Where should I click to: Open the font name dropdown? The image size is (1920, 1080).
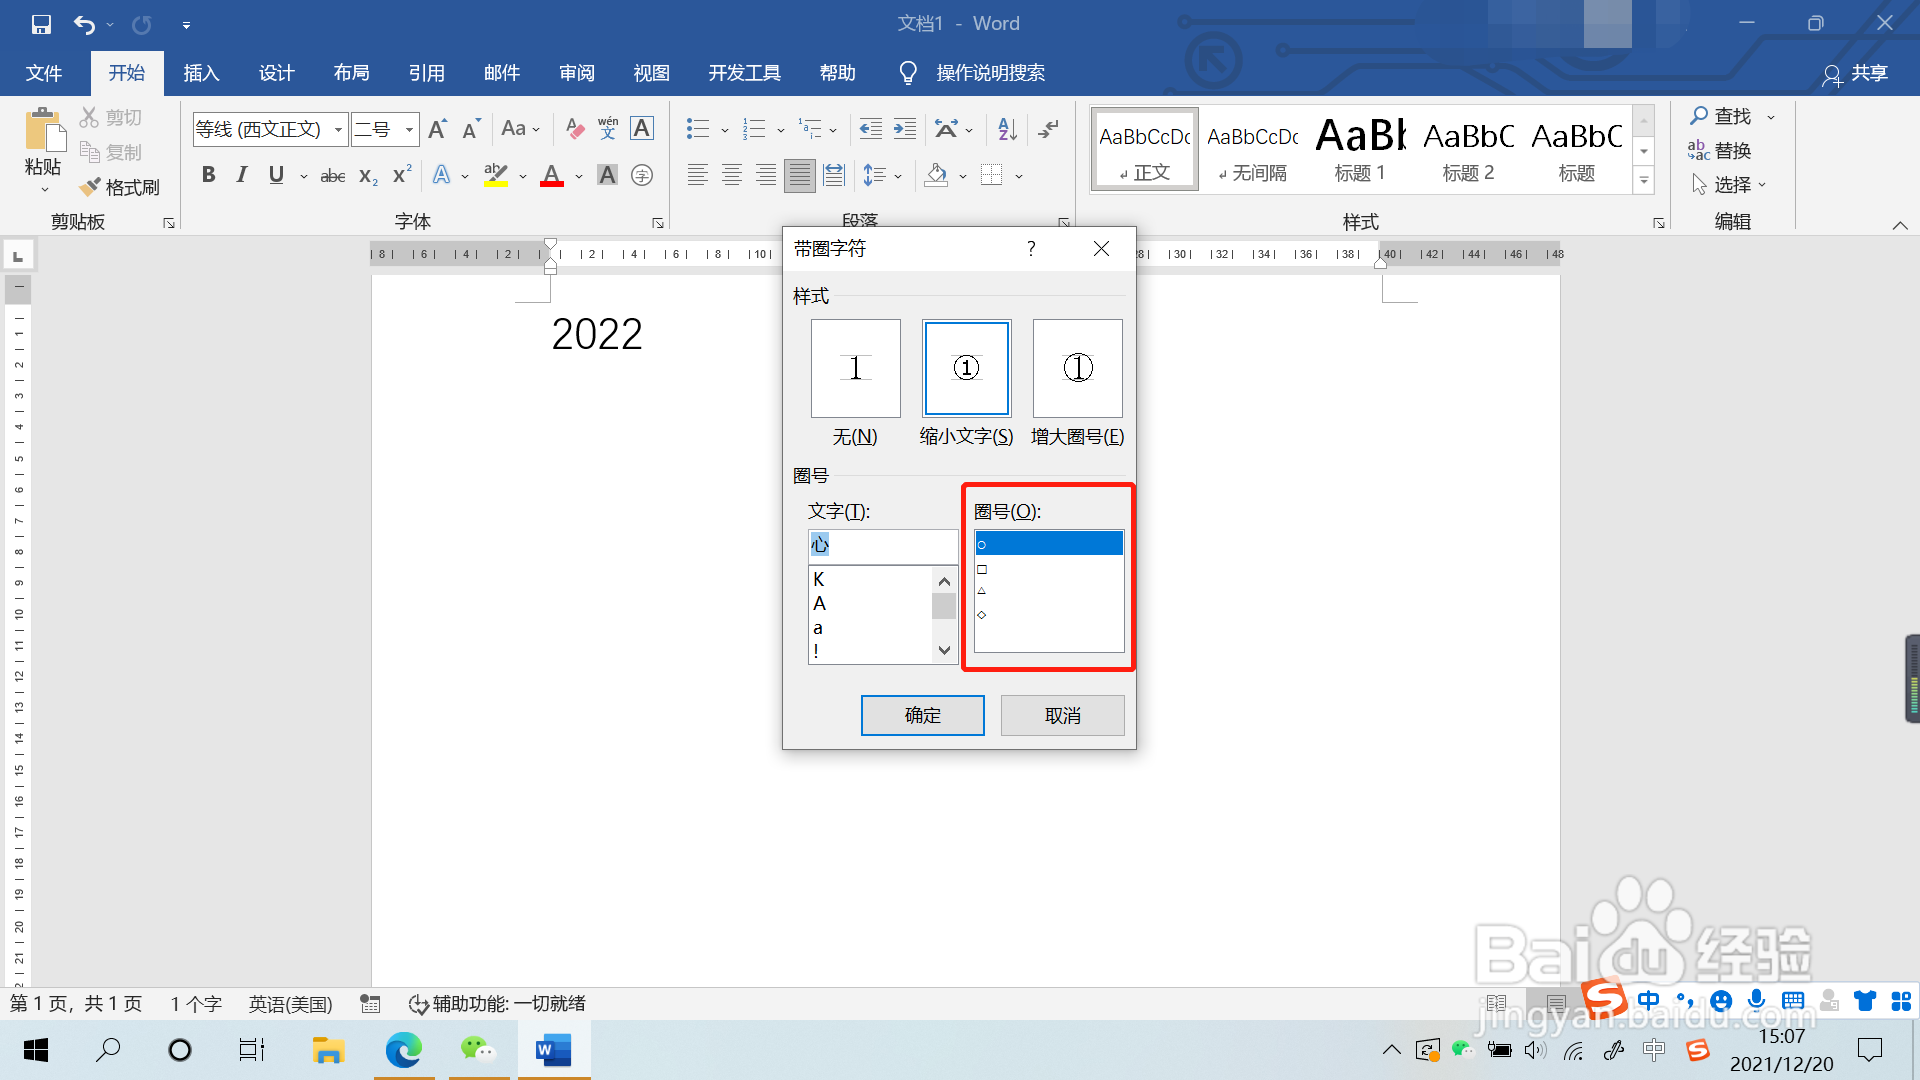click(x=338, y=129)
